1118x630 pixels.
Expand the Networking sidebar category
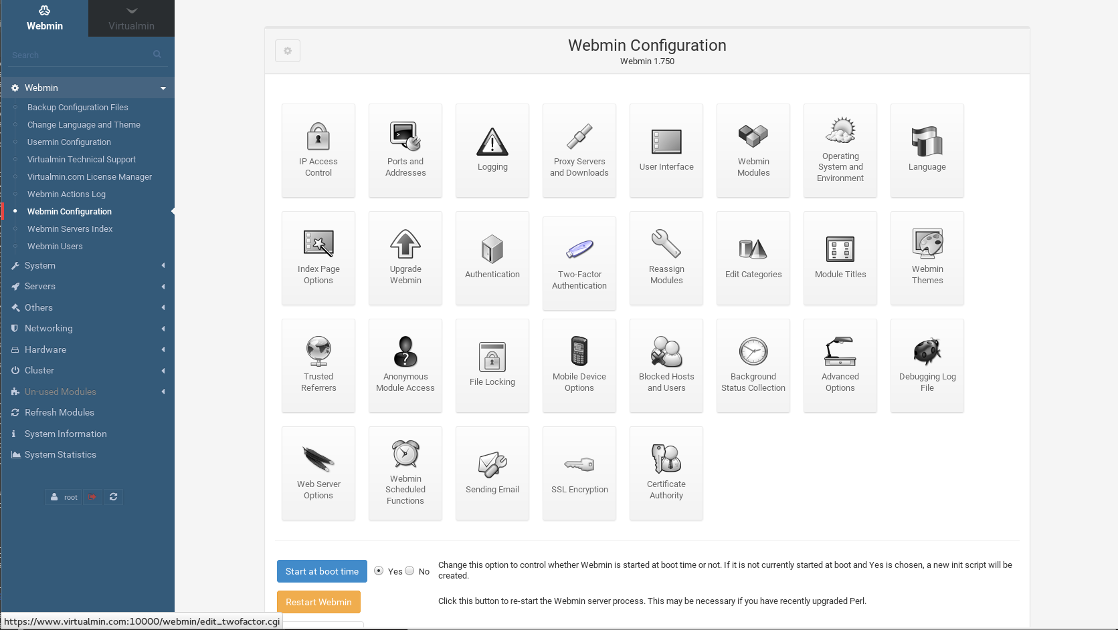[x=87, y=329]
